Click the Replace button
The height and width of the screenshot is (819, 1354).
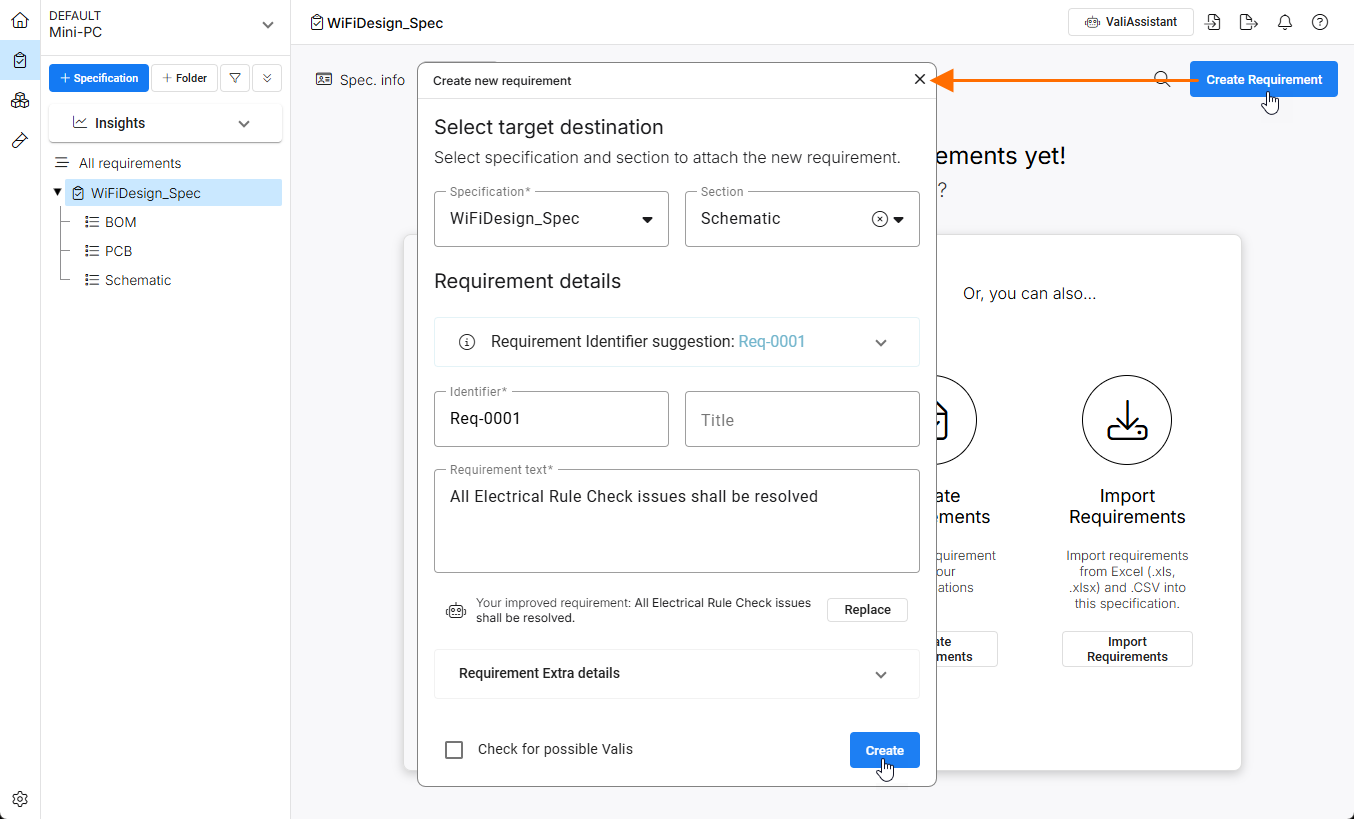coord(867,610)
